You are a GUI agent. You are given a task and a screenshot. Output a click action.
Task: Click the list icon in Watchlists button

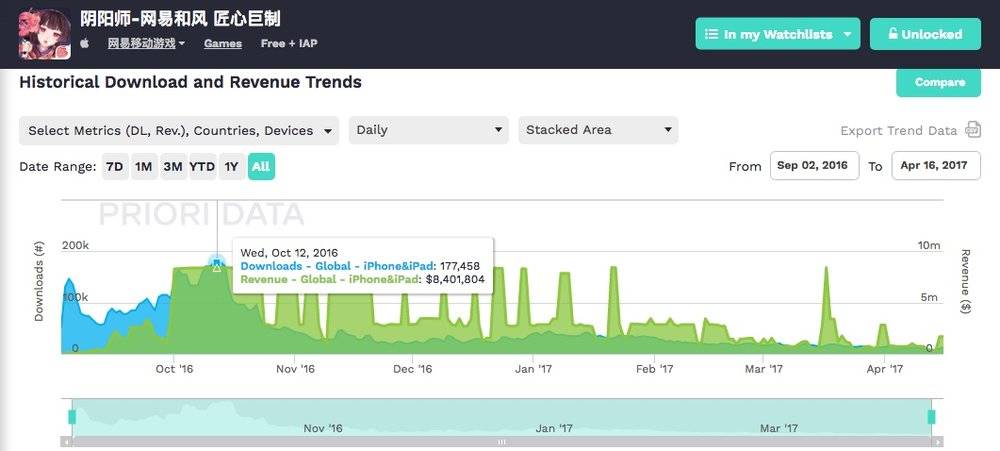point(711,34)
